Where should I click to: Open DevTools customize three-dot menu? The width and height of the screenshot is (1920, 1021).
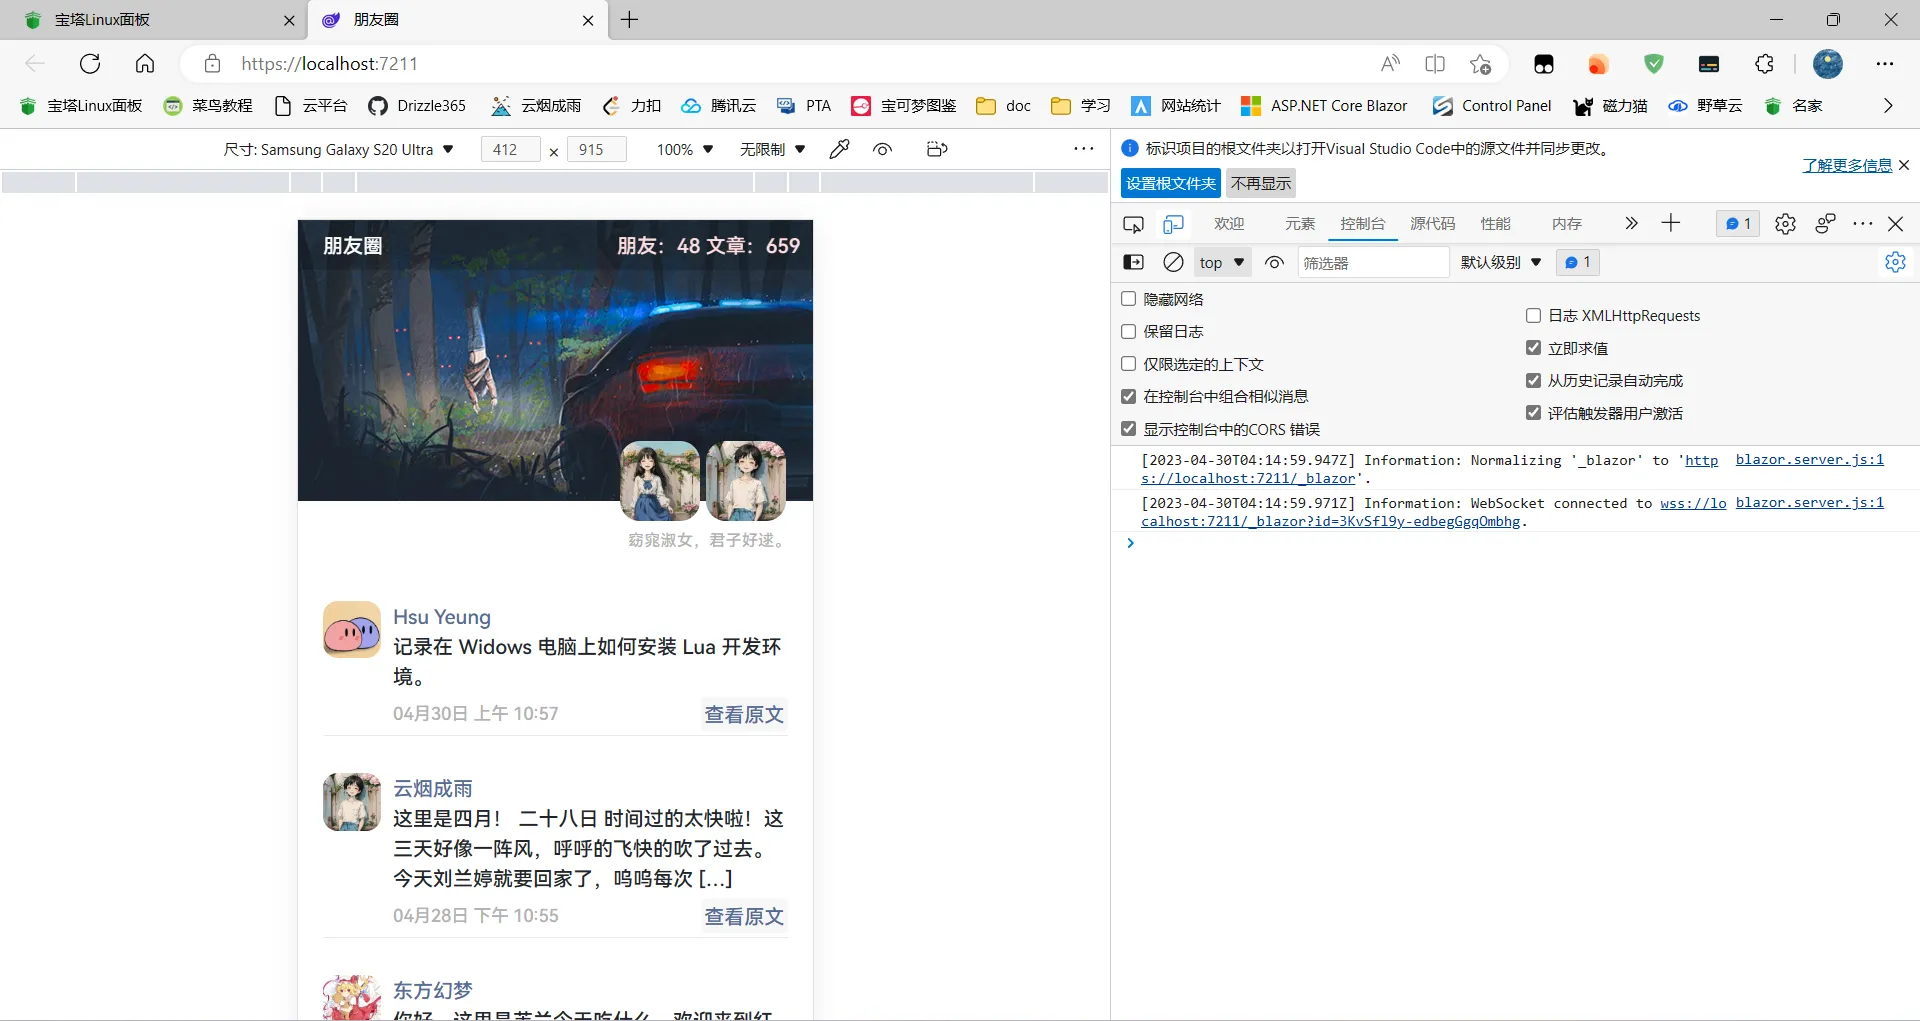tap(1862, 224)
